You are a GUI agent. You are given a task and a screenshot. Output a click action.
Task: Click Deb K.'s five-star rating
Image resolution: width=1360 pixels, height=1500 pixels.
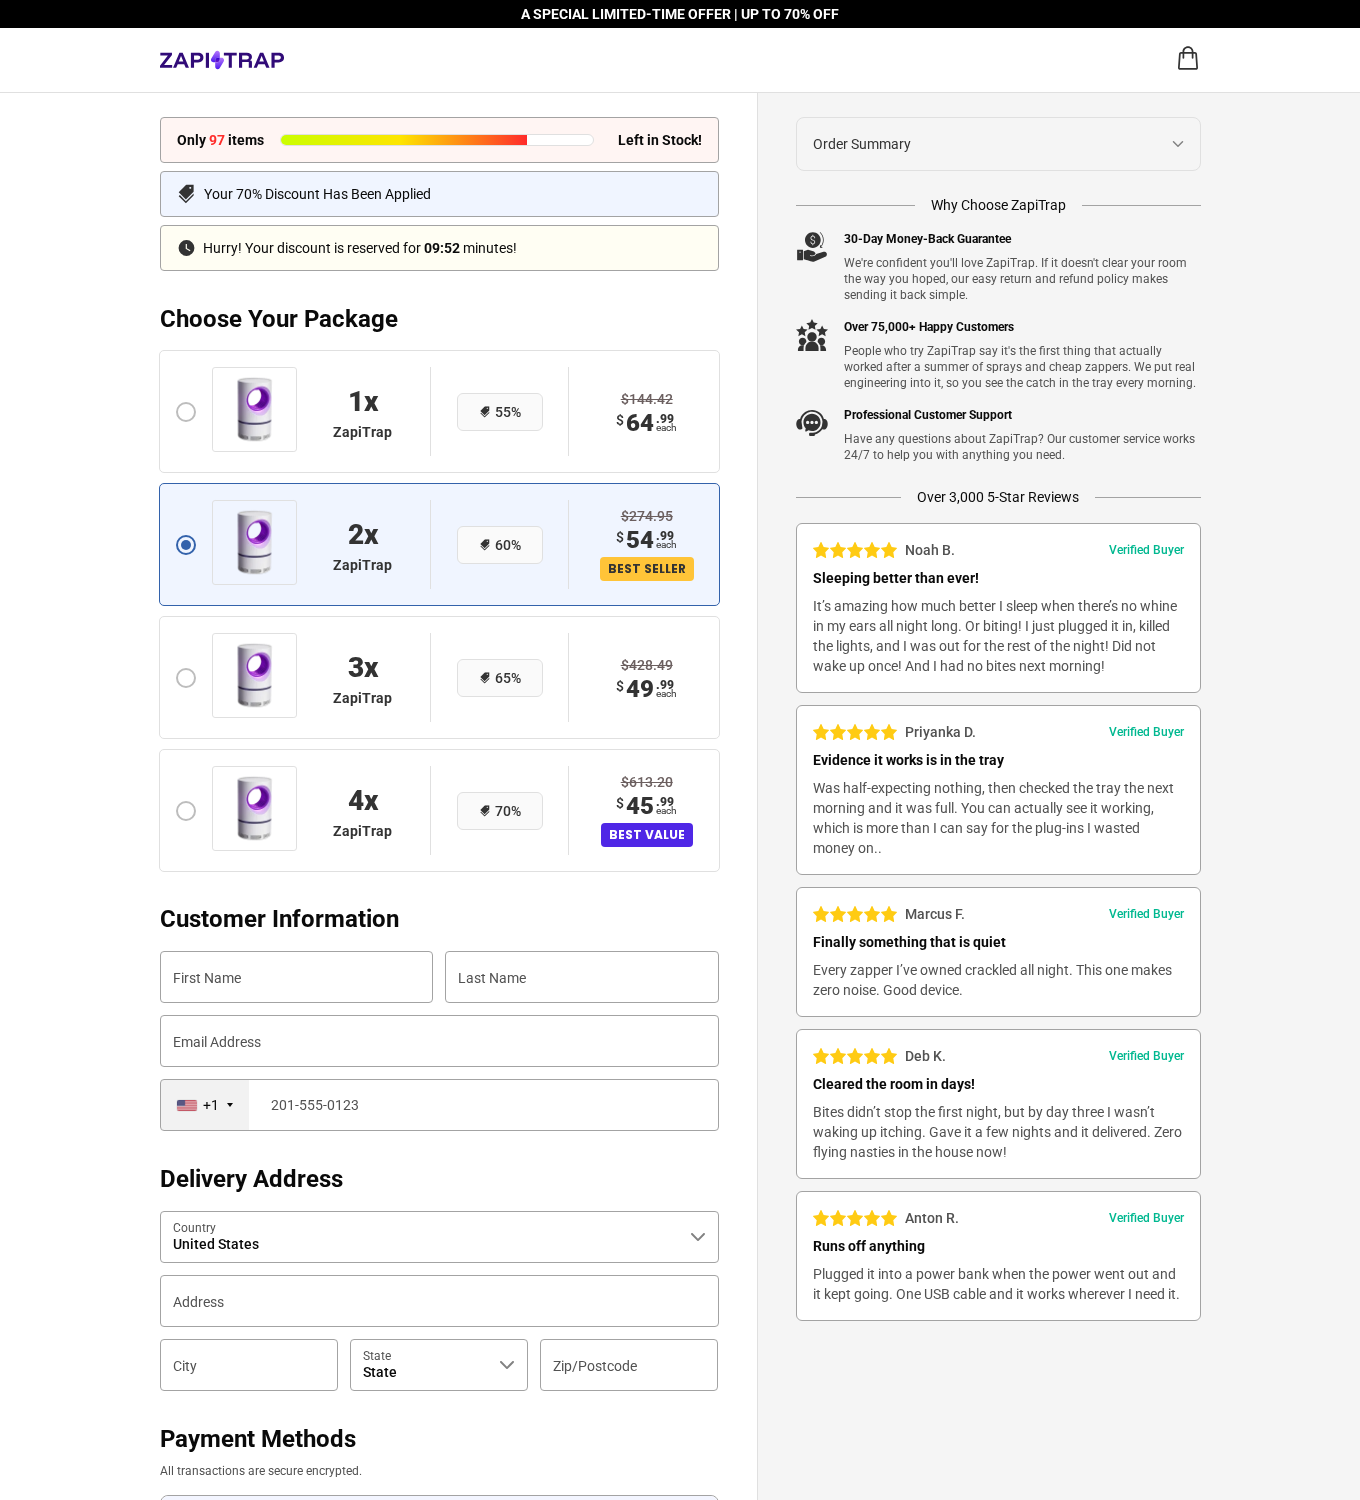tap(855, 1056)
